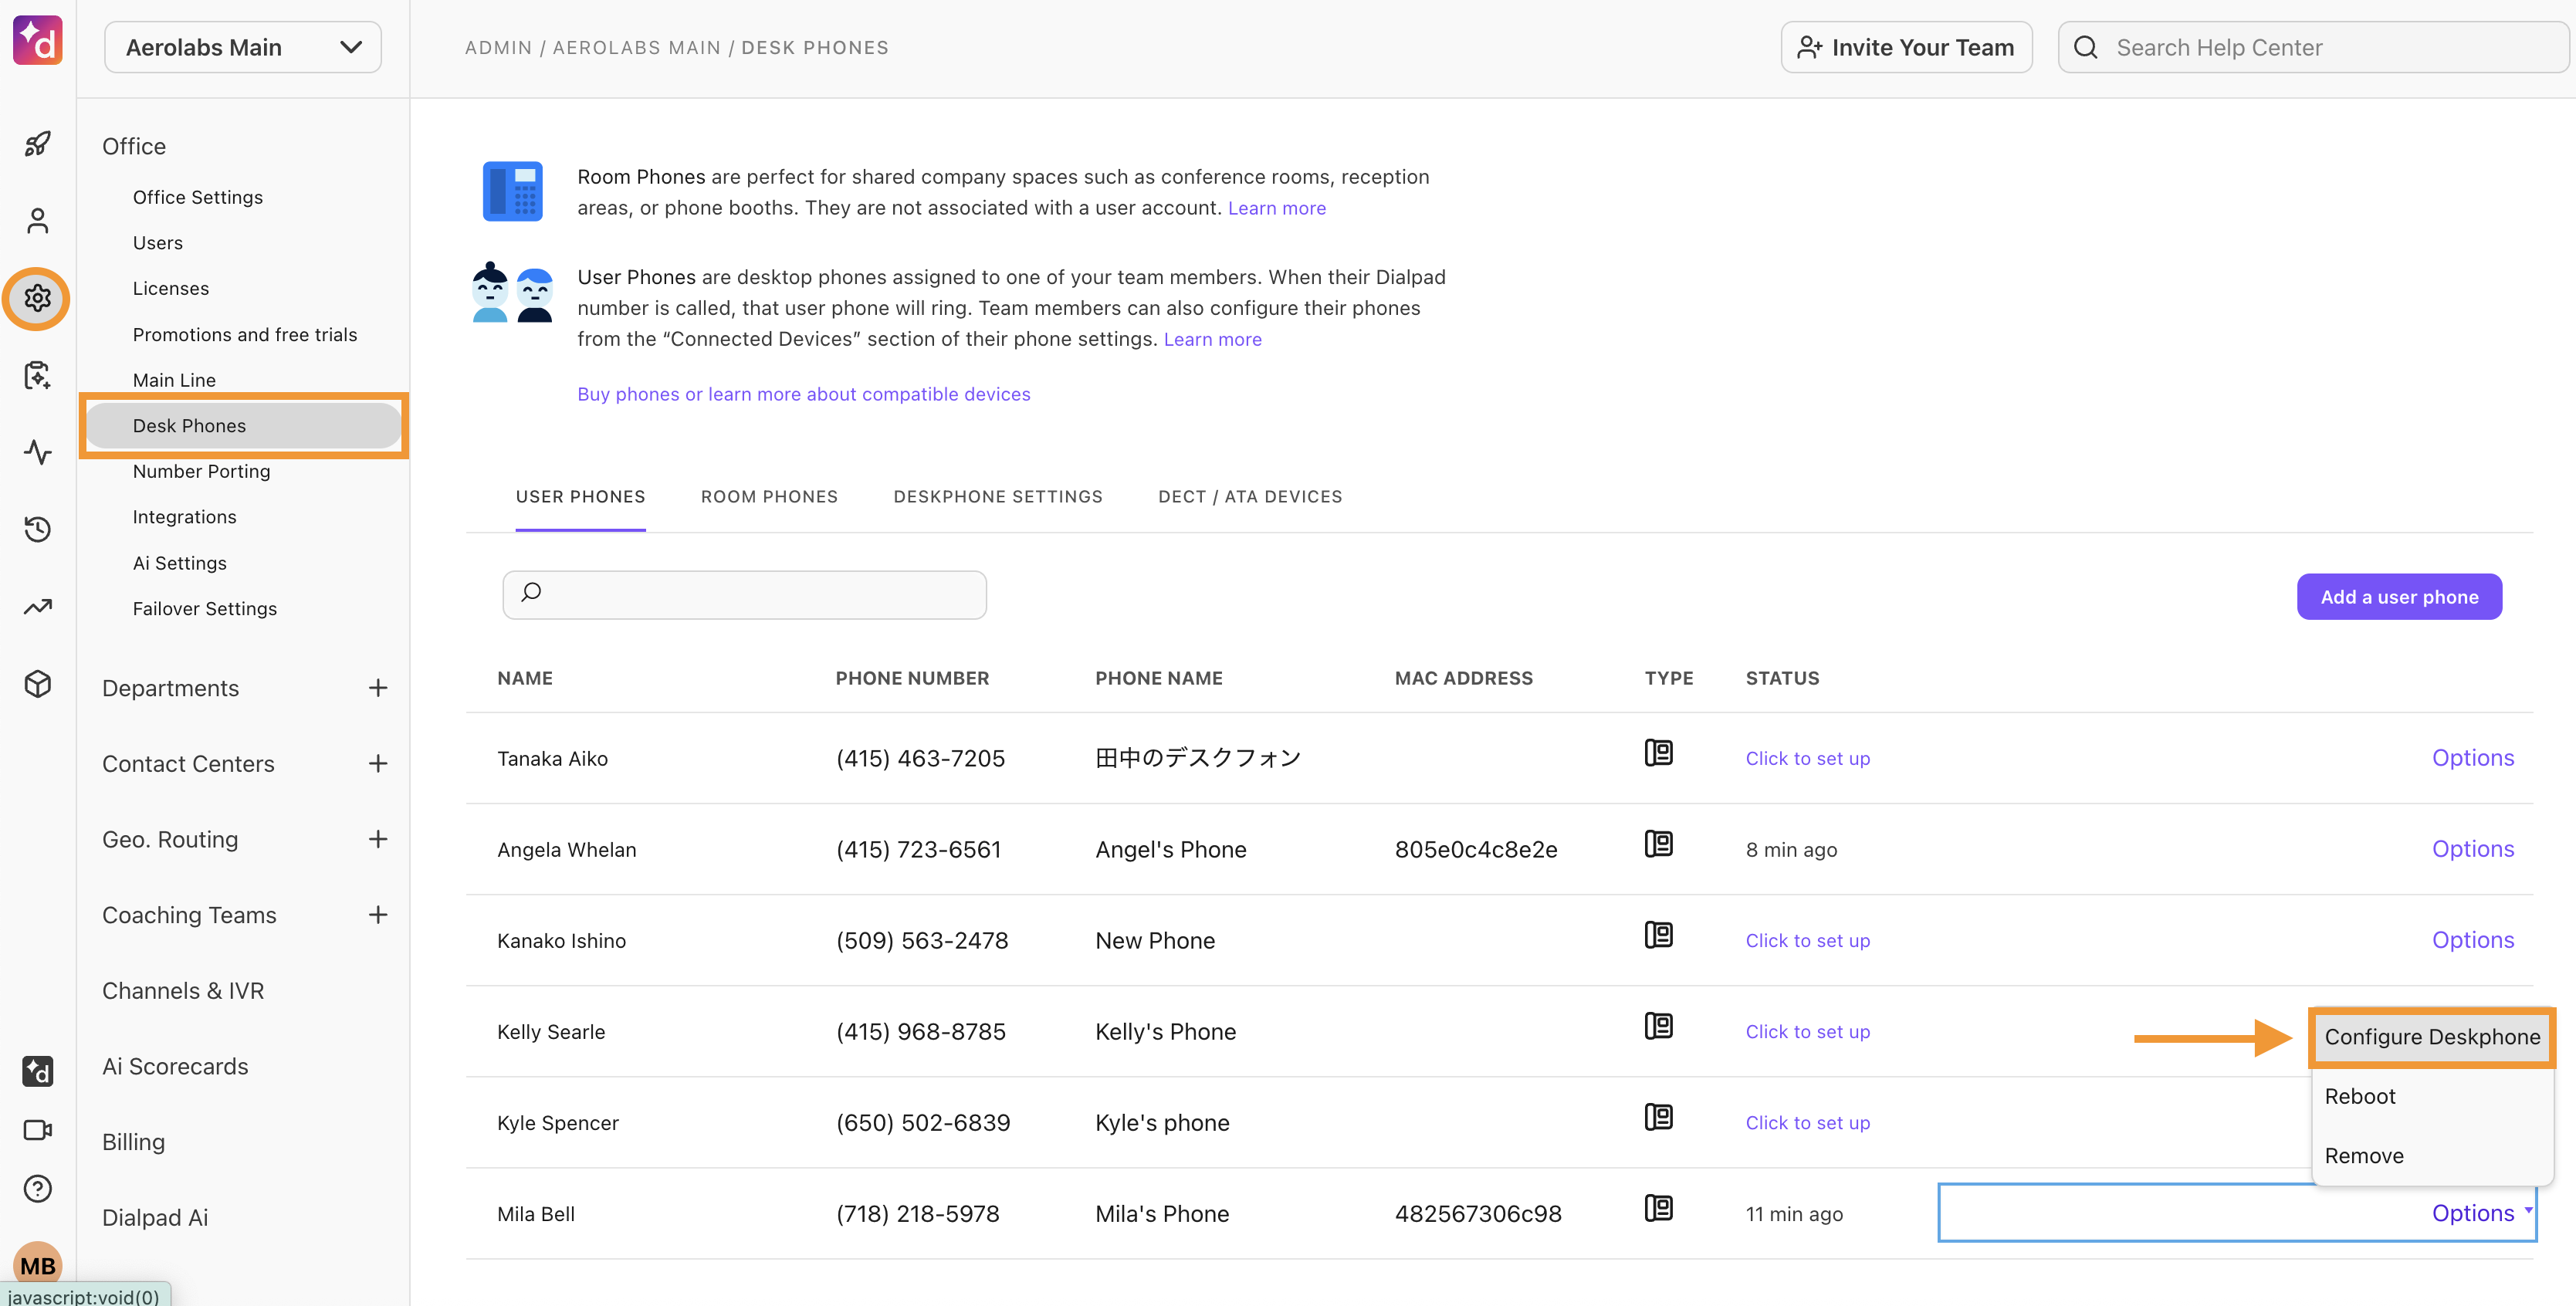Click to set up Kelly Searle's phone
The height and width of the screenshot is (1306, 2576).
pyautogui.click(x=1807, y=1031)
